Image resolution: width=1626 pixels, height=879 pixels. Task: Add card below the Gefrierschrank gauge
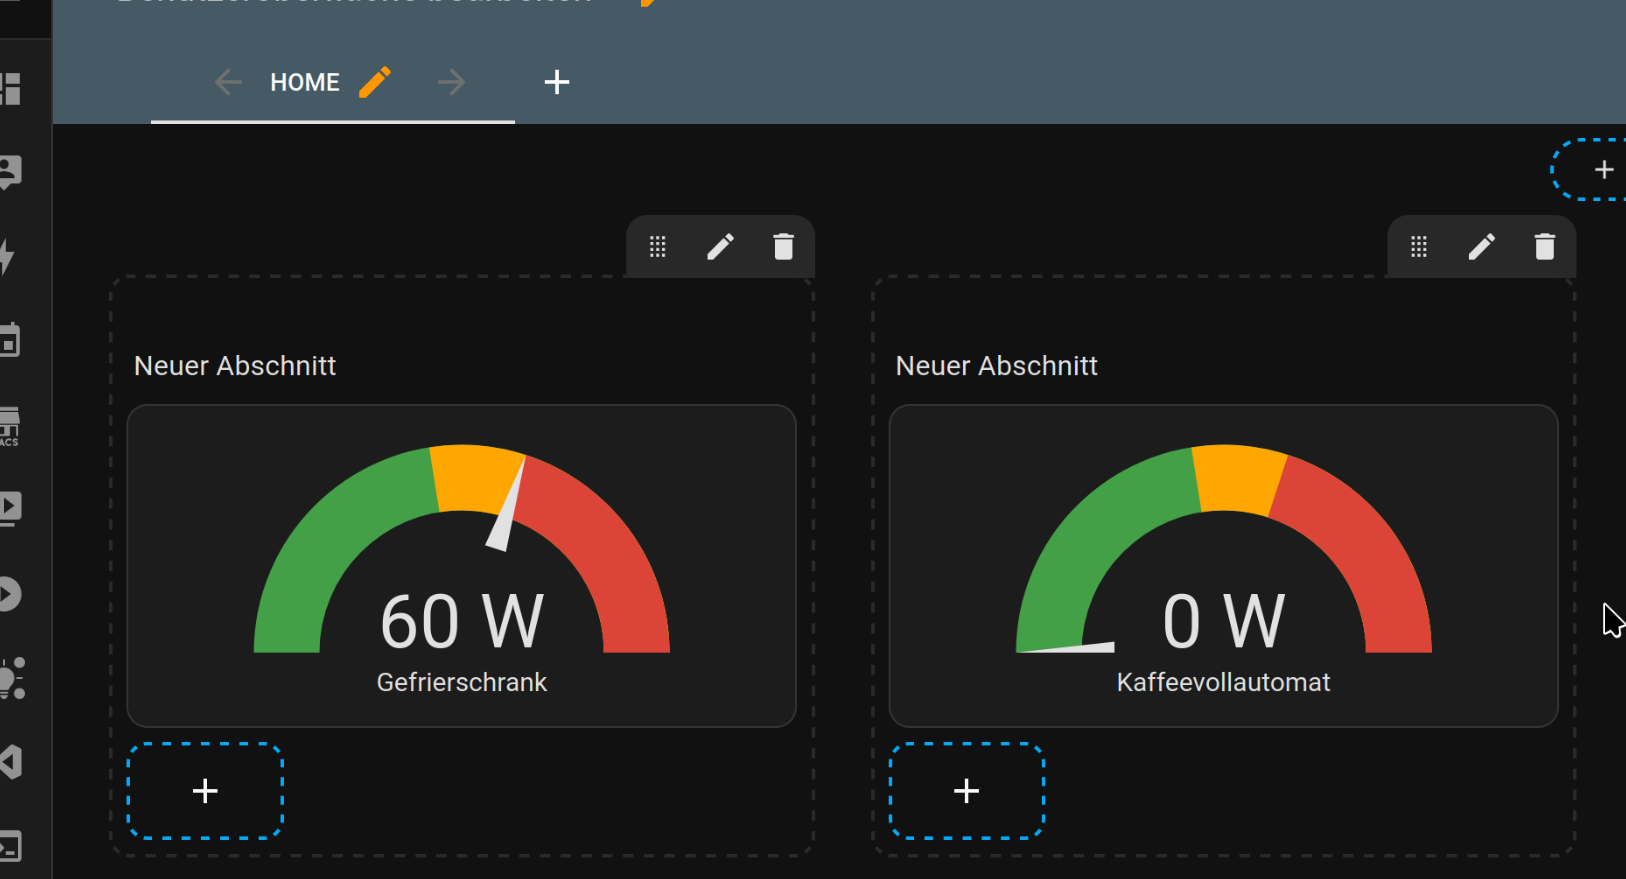pyautogui.click(x=205, y=791)
